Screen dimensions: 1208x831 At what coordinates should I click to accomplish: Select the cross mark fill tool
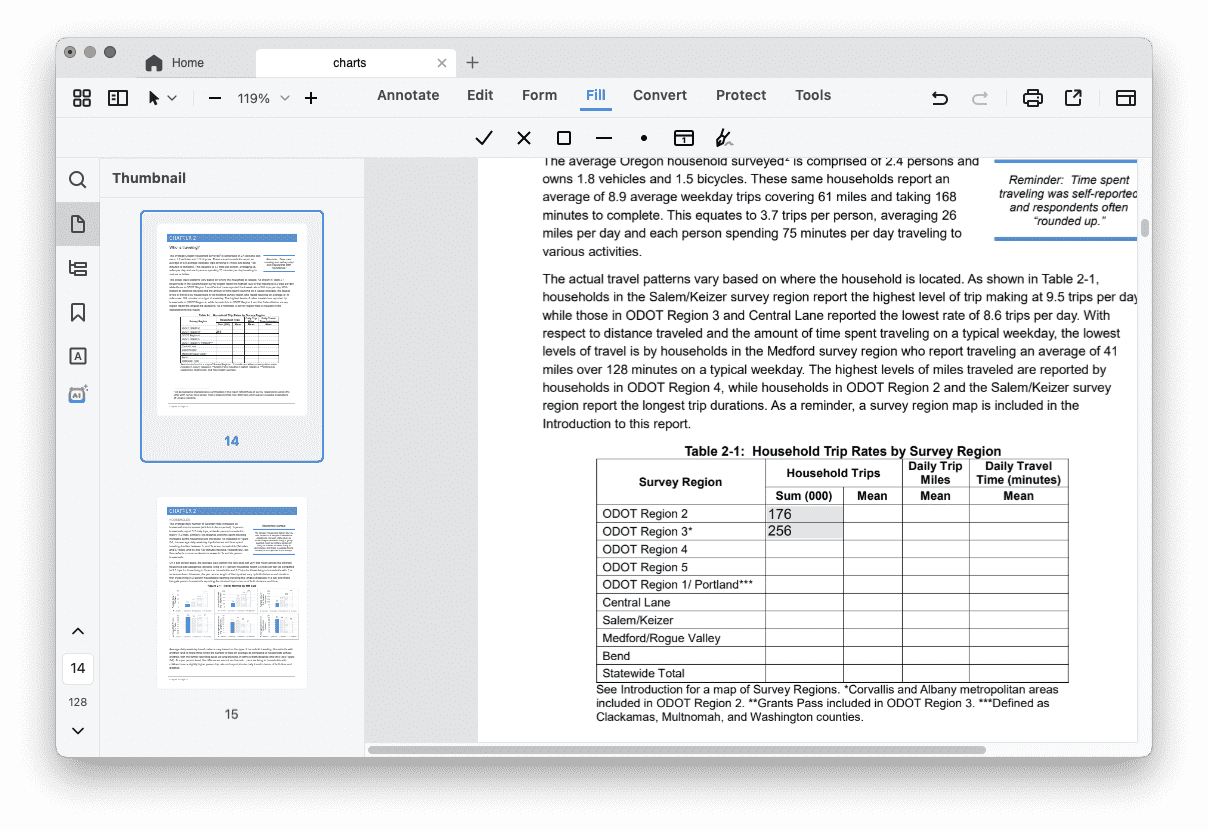(x=524, y=138)
